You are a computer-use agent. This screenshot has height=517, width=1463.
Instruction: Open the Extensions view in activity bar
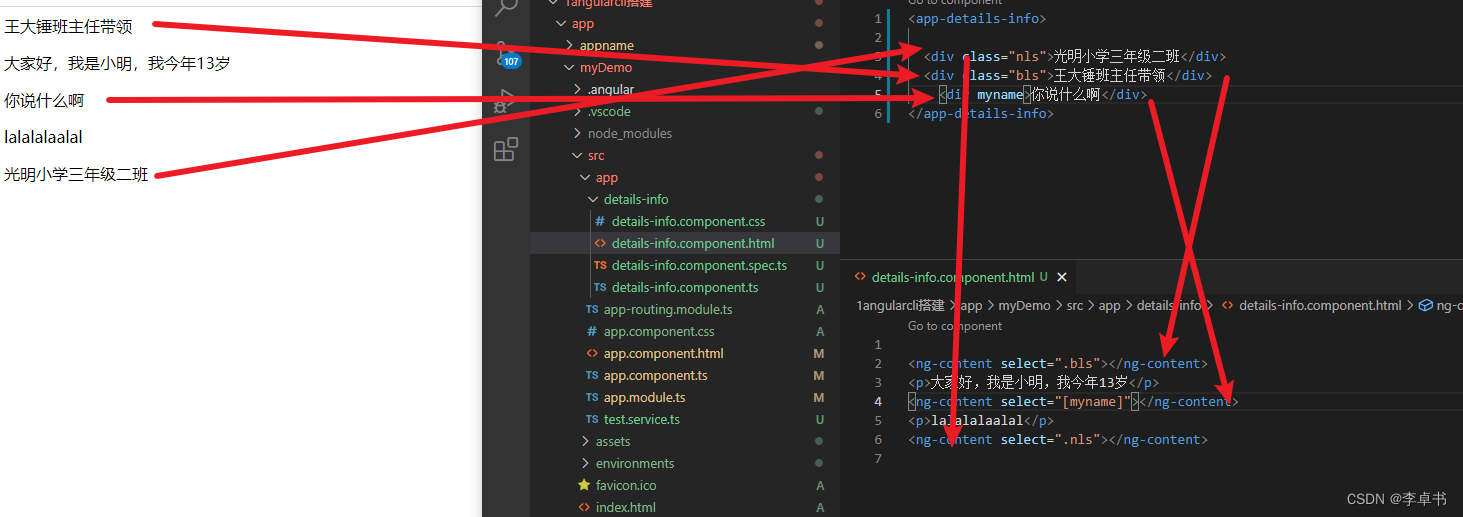coord(506,149)
